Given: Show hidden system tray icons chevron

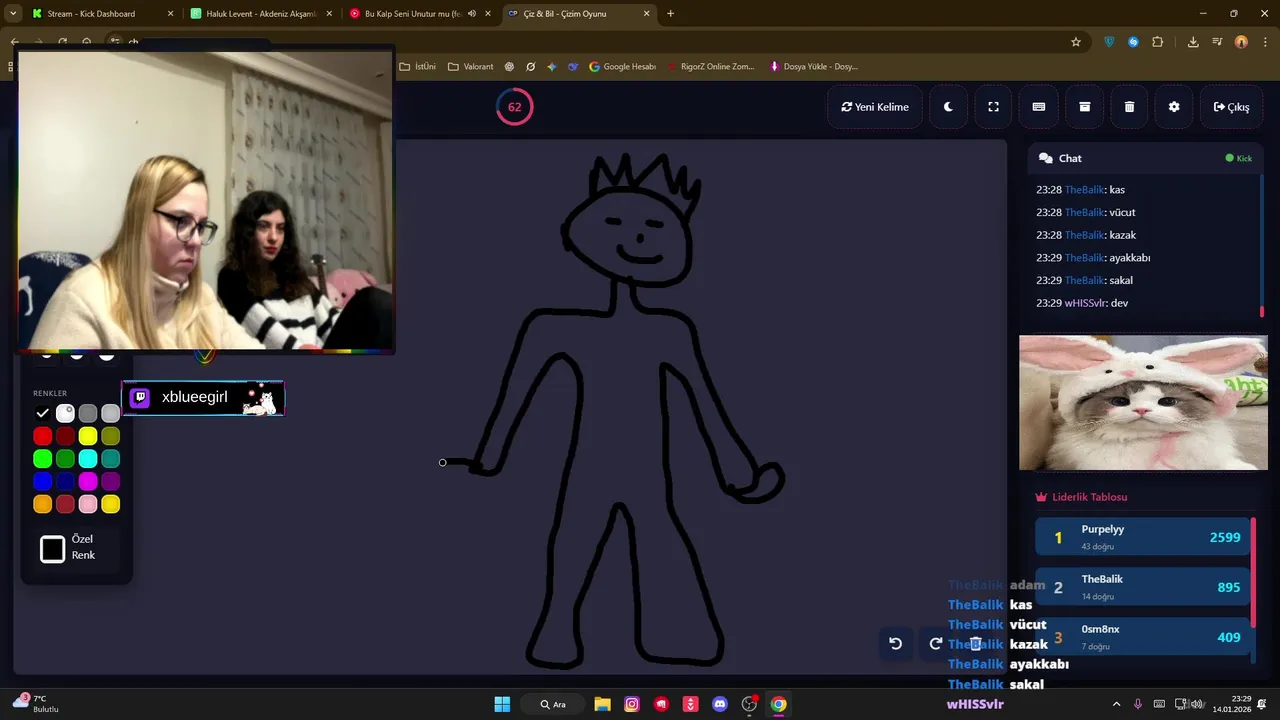Looking at the screenshot, I should click(x=1116, y=704).
